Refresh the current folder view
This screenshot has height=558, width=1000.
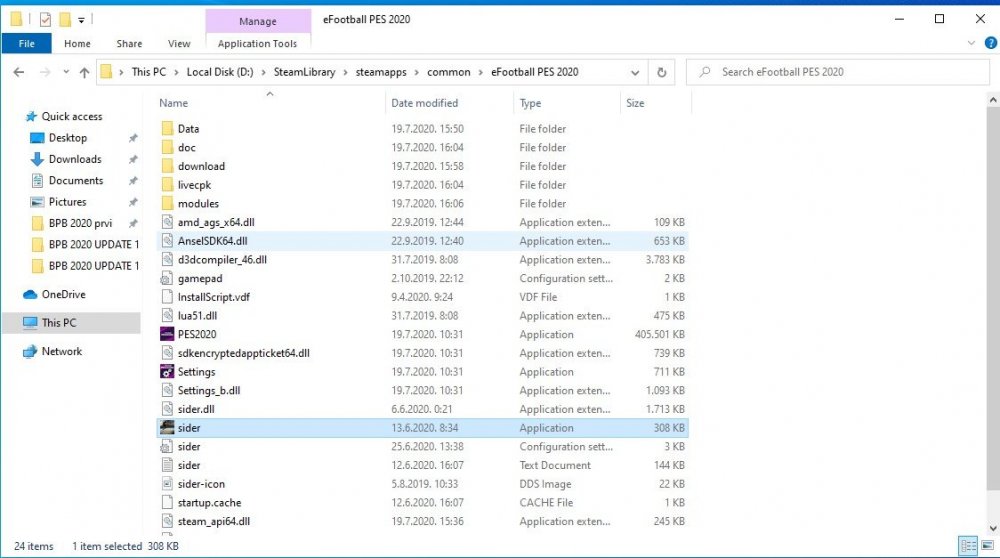pos(661,73)
